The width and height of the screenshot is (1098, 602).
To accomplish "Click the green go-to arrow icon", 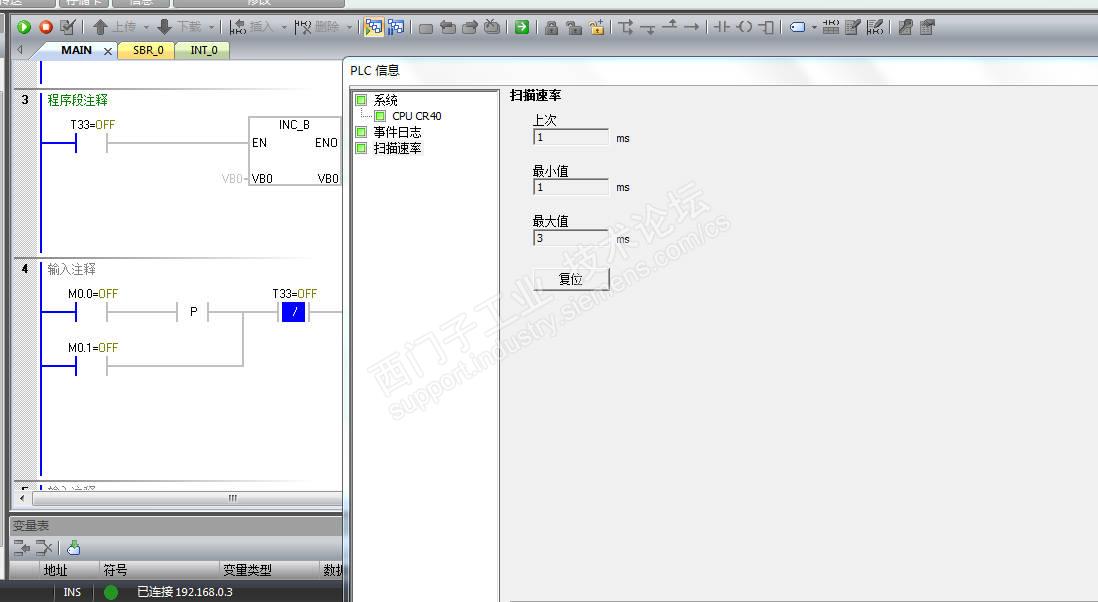I will pyautogui.click(x=522, y=27).
